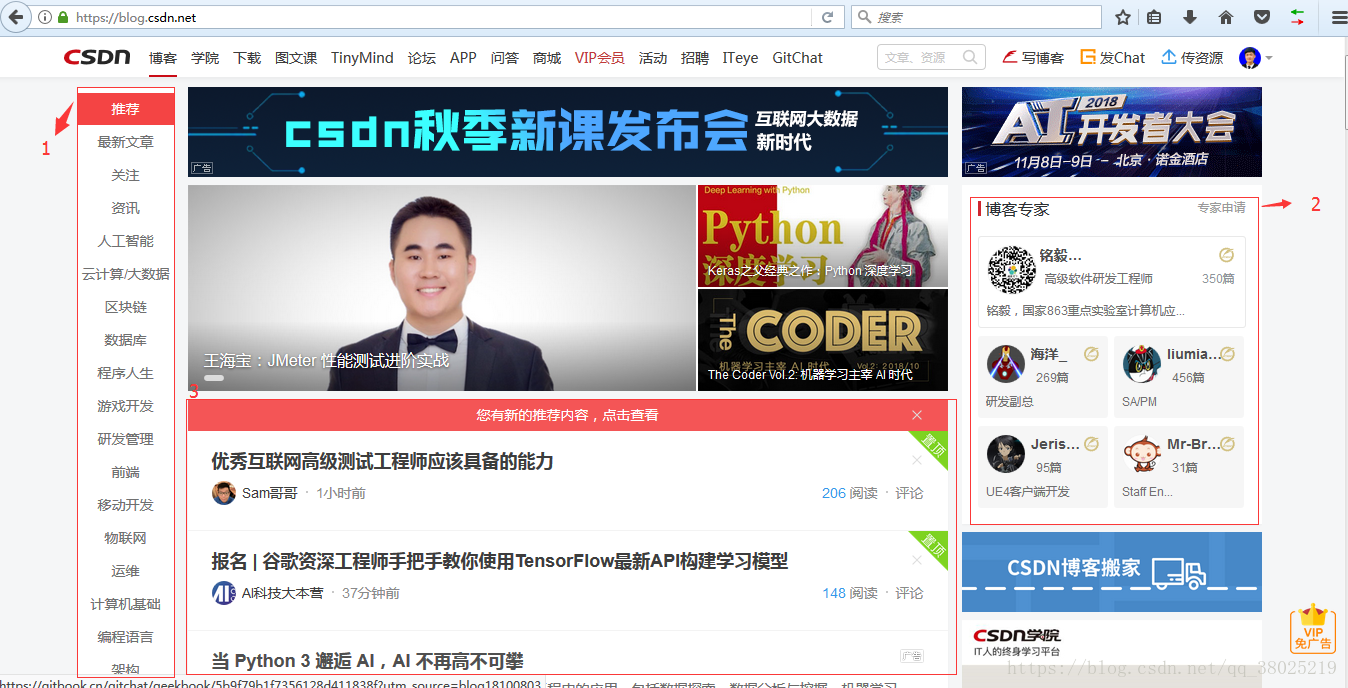Open 博客 in top navigation
The image size is (1348, 688).
pos(163,58)
